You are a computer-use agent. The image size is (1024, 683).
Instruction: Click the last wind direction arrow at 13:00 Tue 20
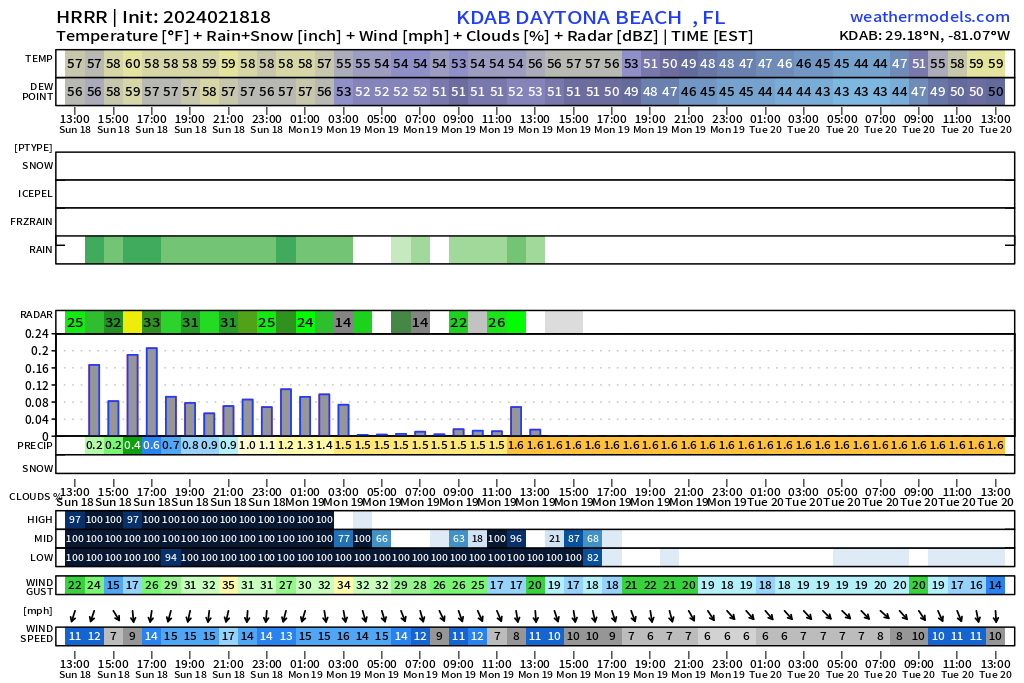tap(995, 616)
